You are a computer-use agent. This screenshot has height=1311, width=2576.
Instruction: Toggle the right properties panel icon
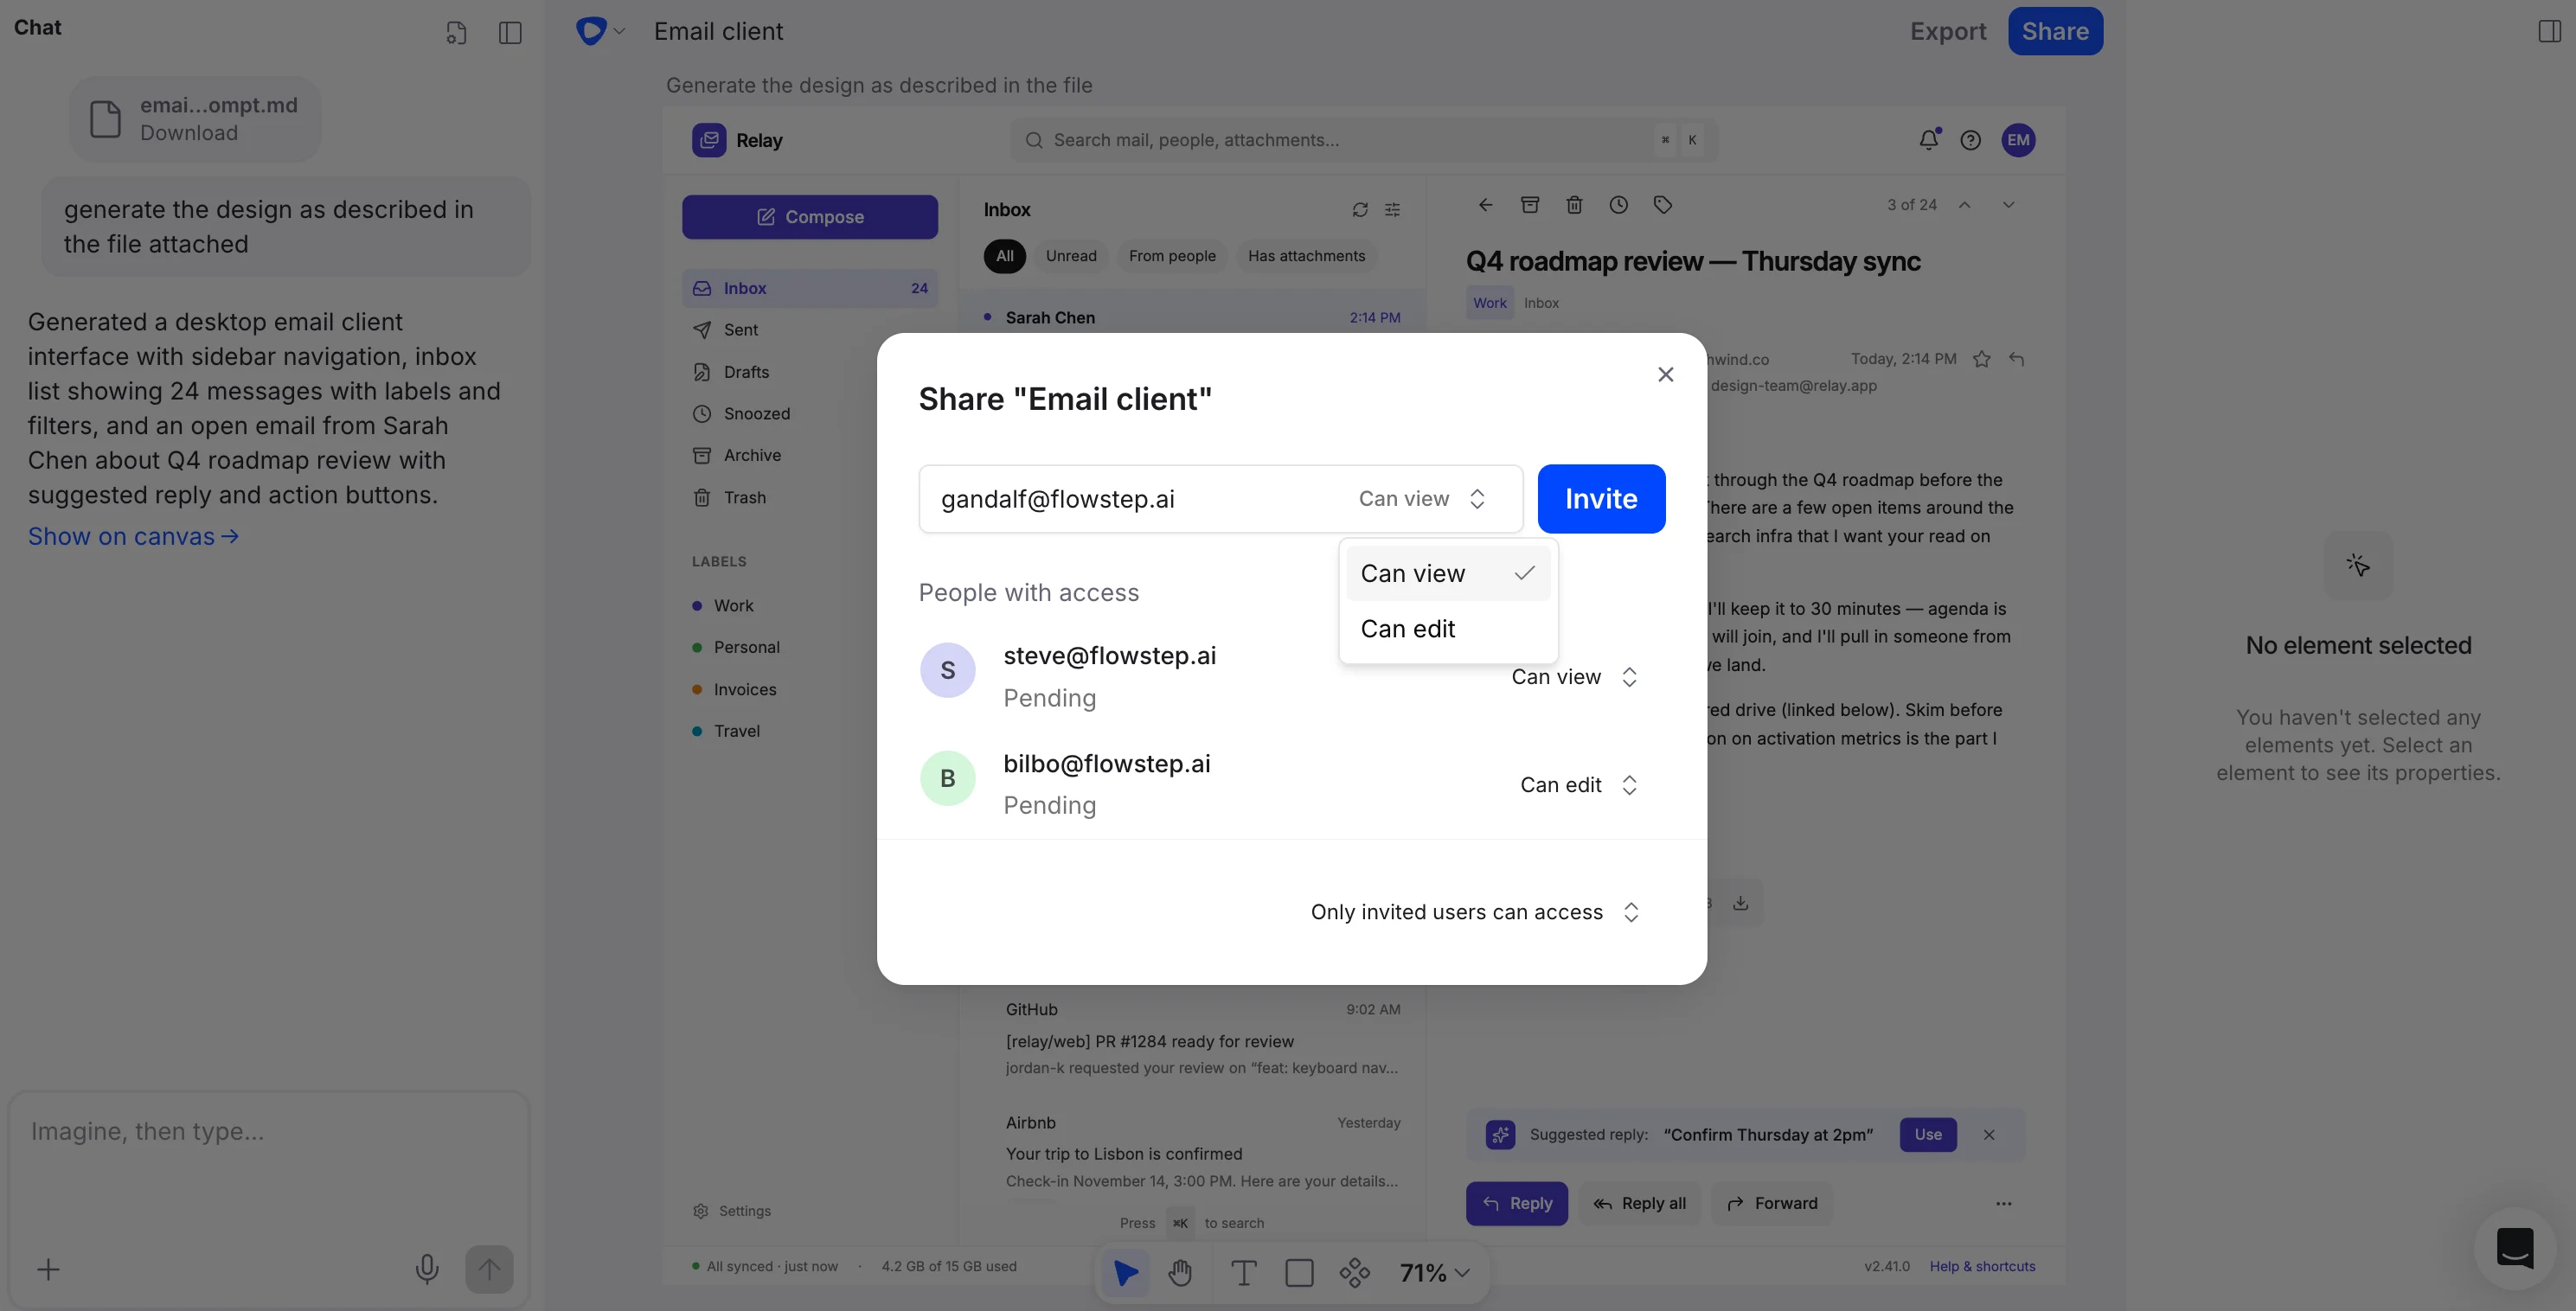[2549, 31]
